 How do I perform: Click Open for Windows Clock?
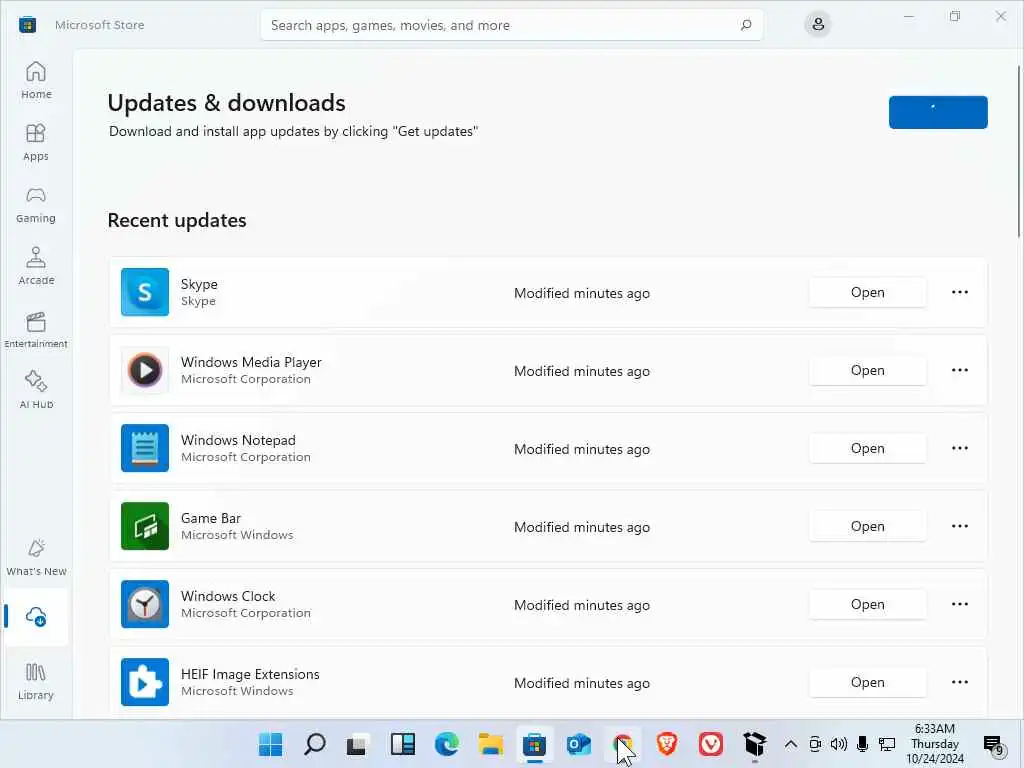867,604
